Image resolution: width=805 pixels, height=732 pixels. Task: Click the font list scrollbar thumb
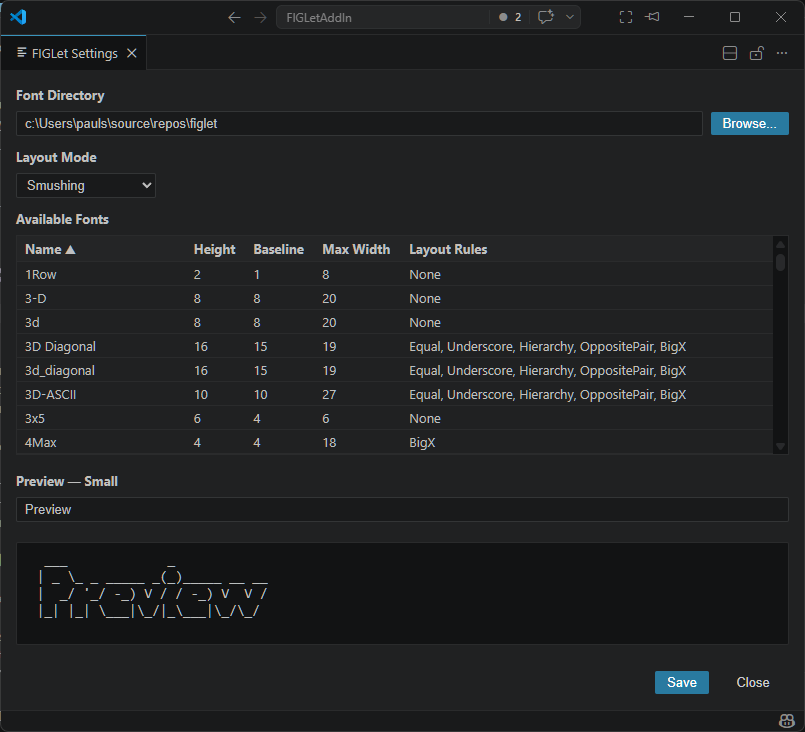(780, 262)
